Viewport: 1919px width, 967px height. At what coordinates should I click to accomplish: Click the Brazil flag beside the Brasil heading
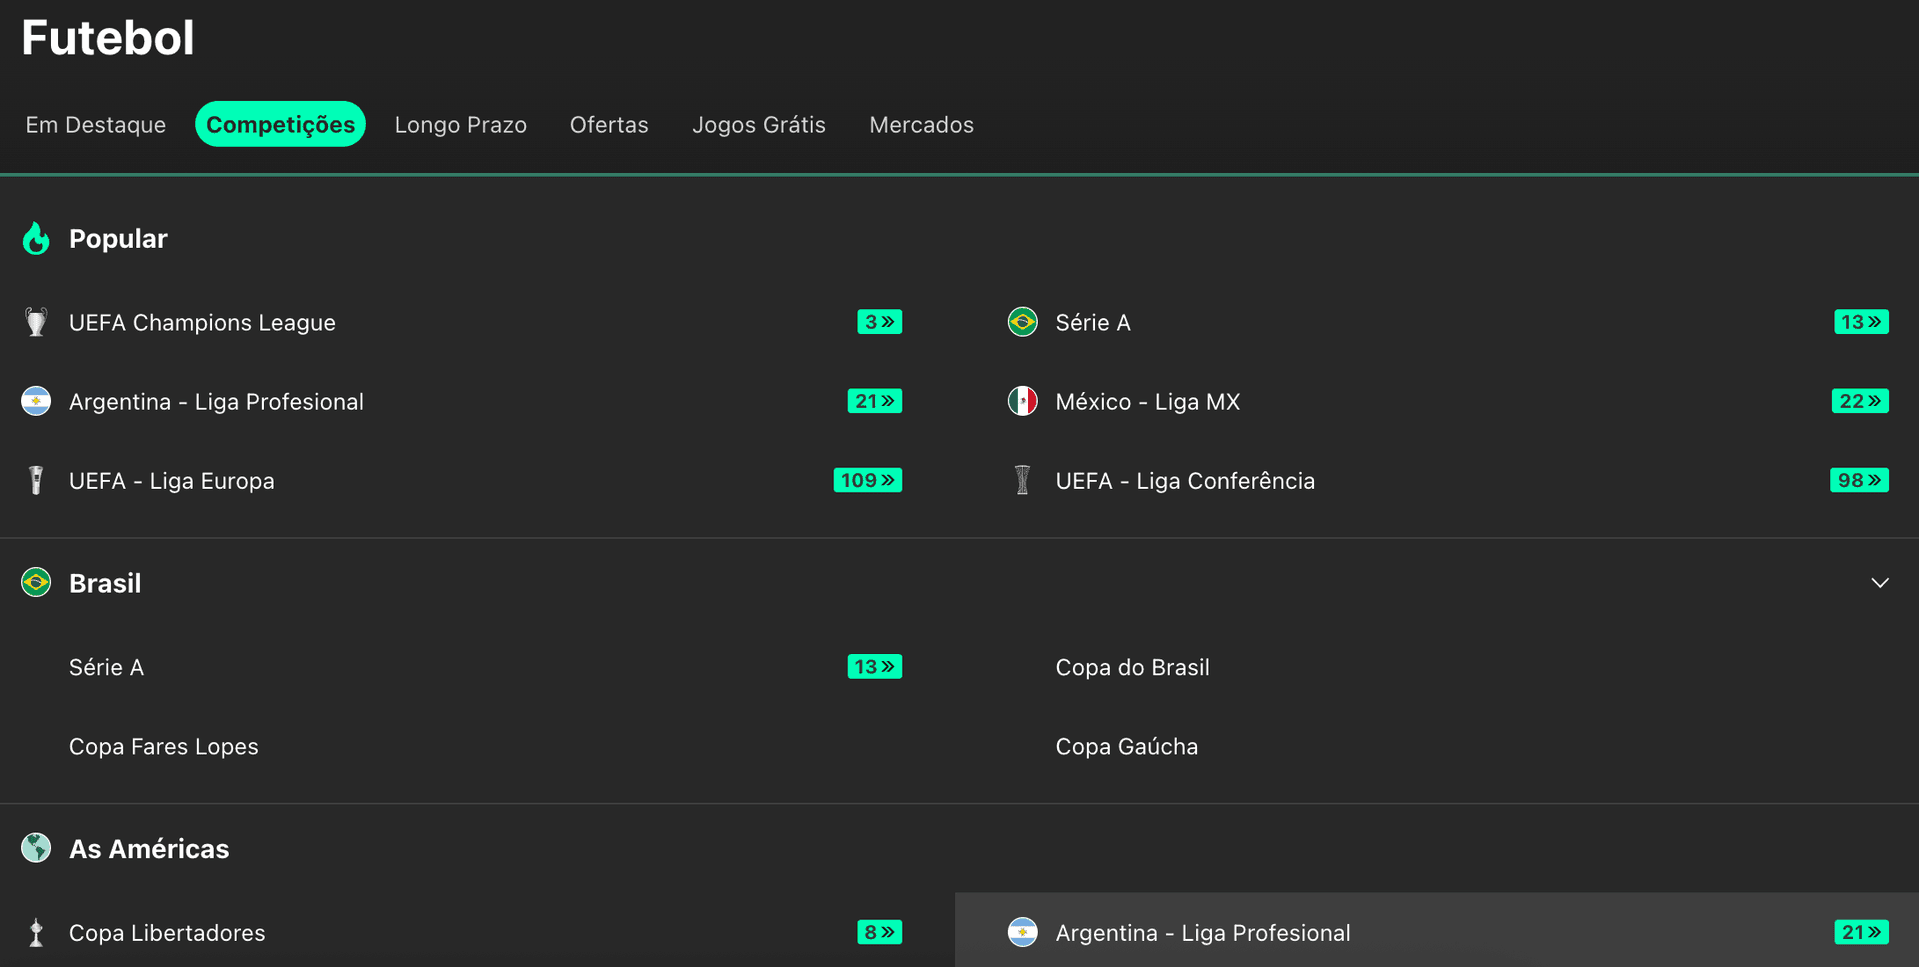point(36,582)
